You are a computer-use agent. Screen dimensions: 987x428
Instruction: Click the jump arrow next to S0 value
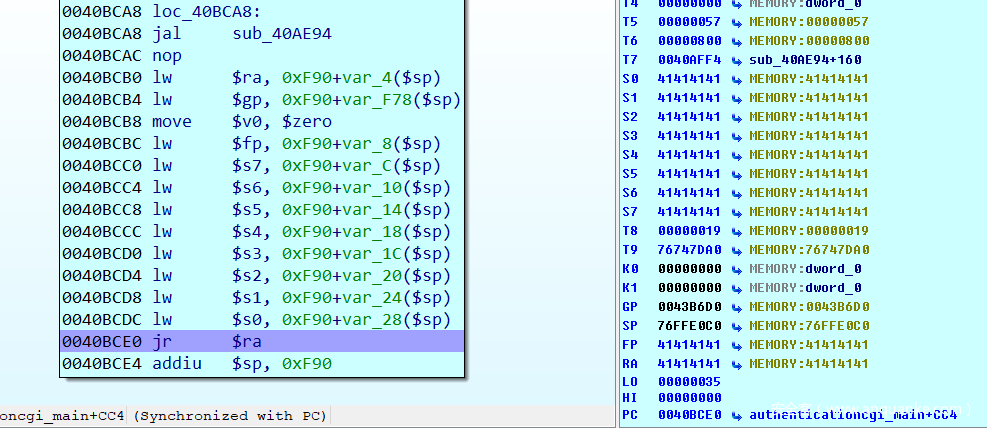coord(737,78)
